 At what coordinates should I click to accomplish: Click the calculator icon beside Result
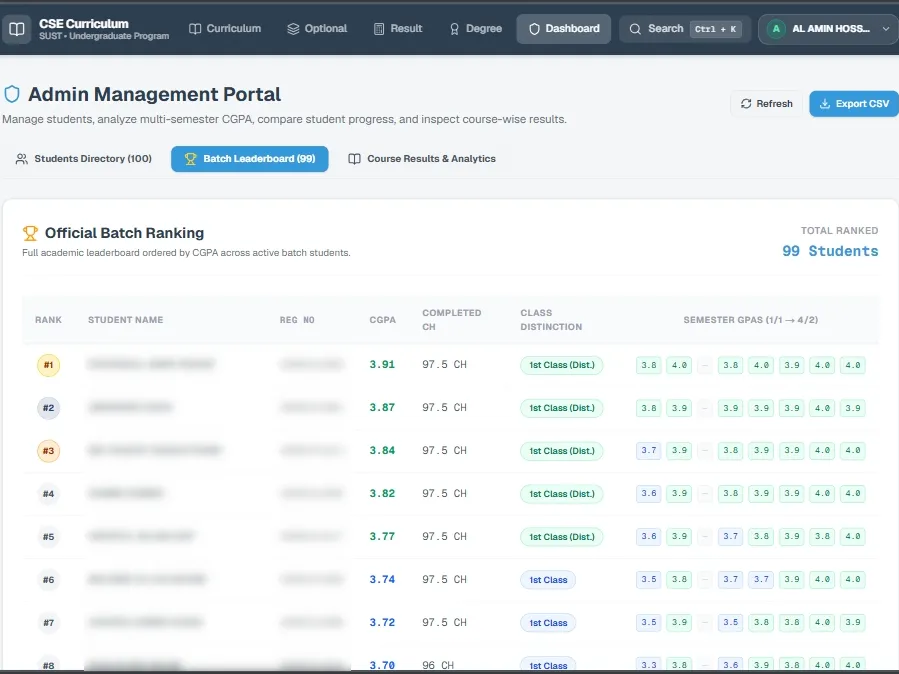379,29
